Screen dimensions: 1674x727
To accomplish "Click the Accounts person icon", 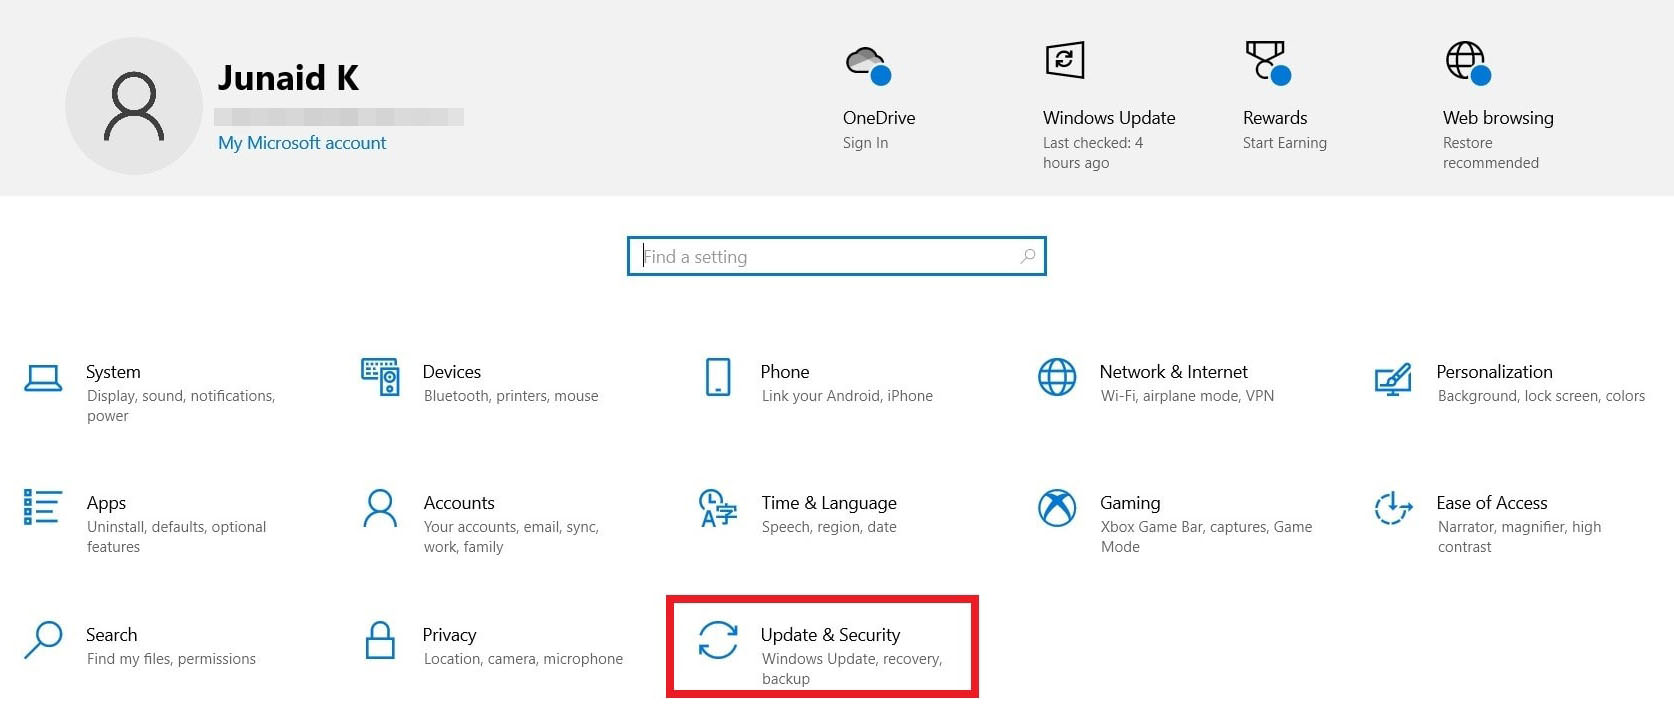I will tap(380, 508).
